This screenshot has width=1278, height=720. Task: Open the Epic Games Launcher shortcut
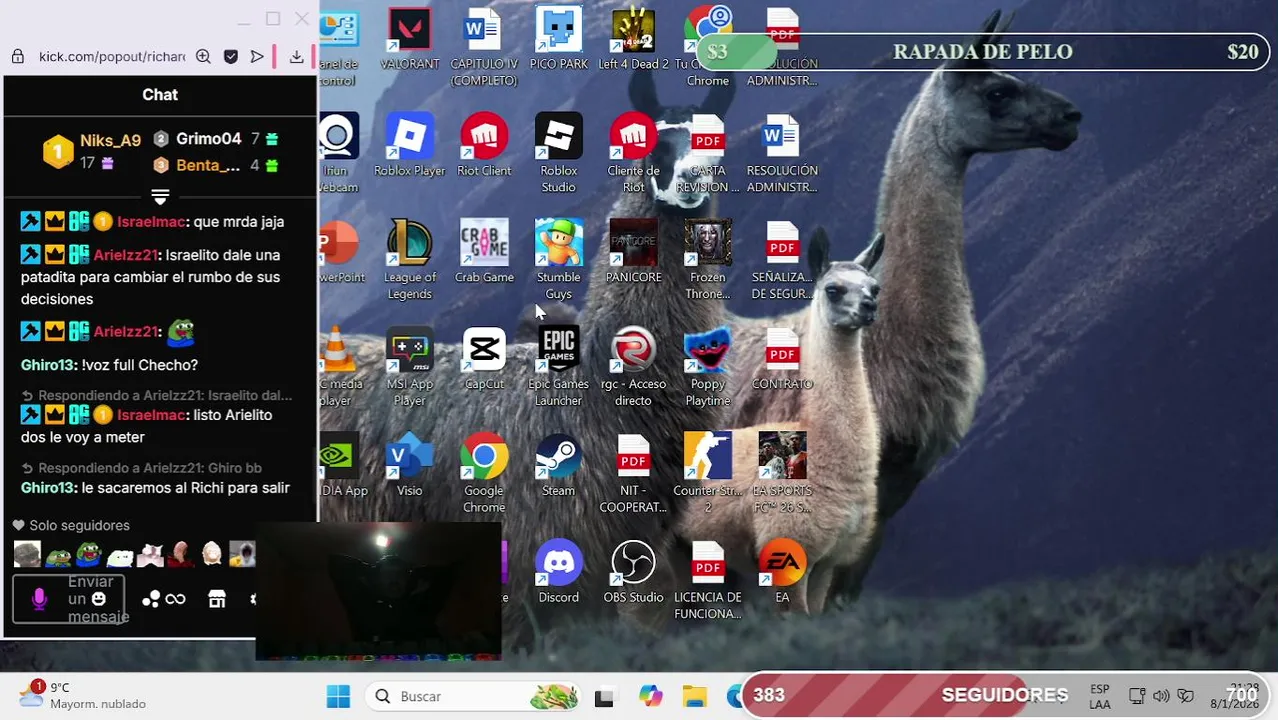click(558, 367)
